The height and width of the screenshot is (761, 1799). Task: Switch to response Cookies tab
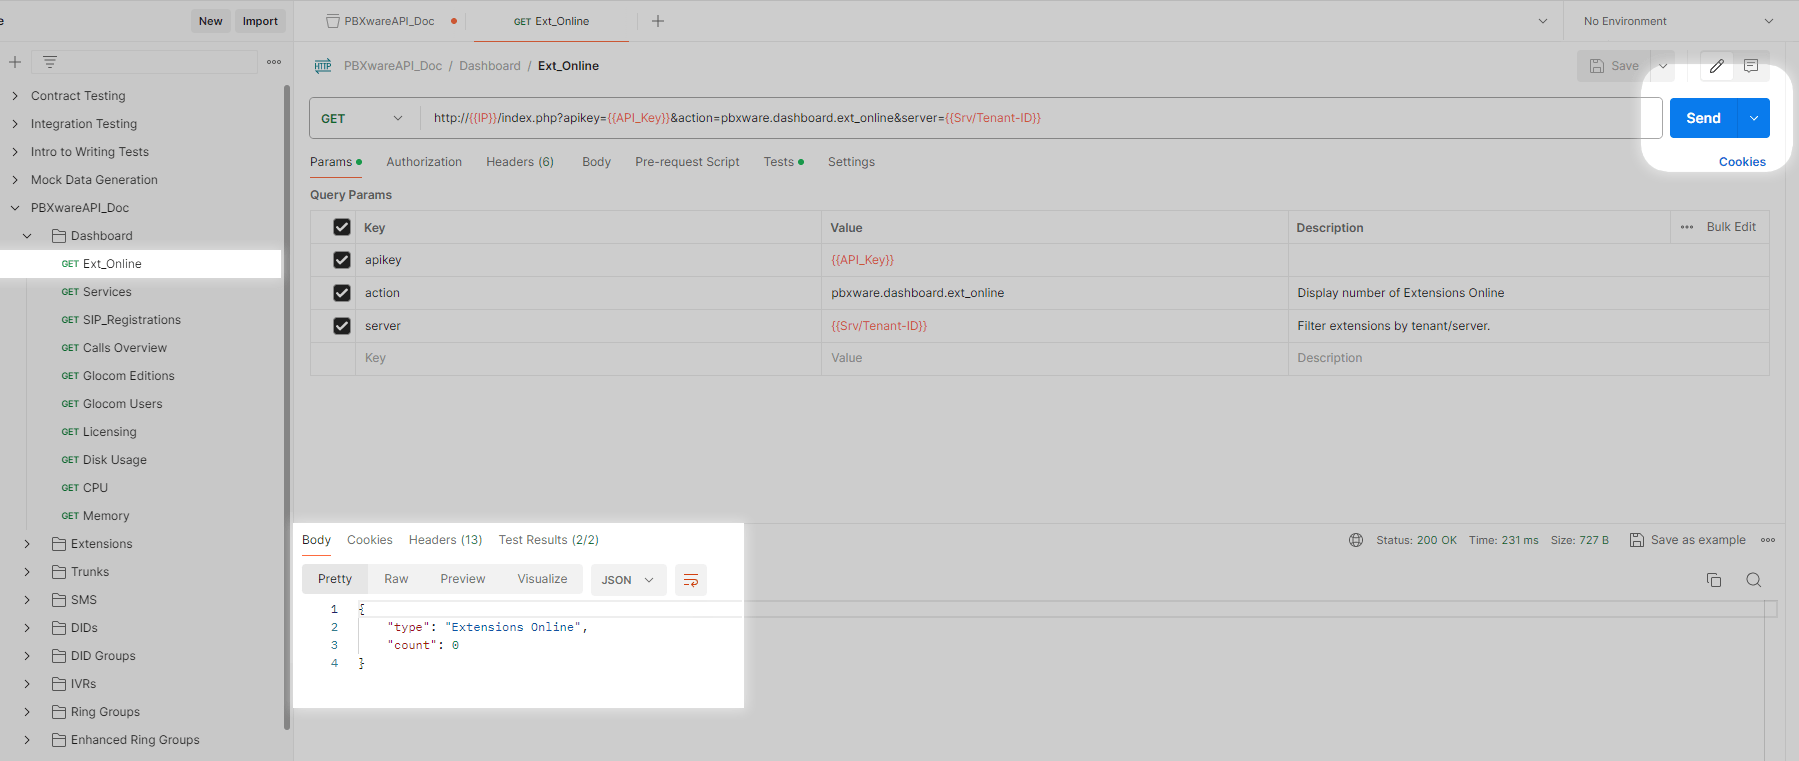[x=369, y=540]
